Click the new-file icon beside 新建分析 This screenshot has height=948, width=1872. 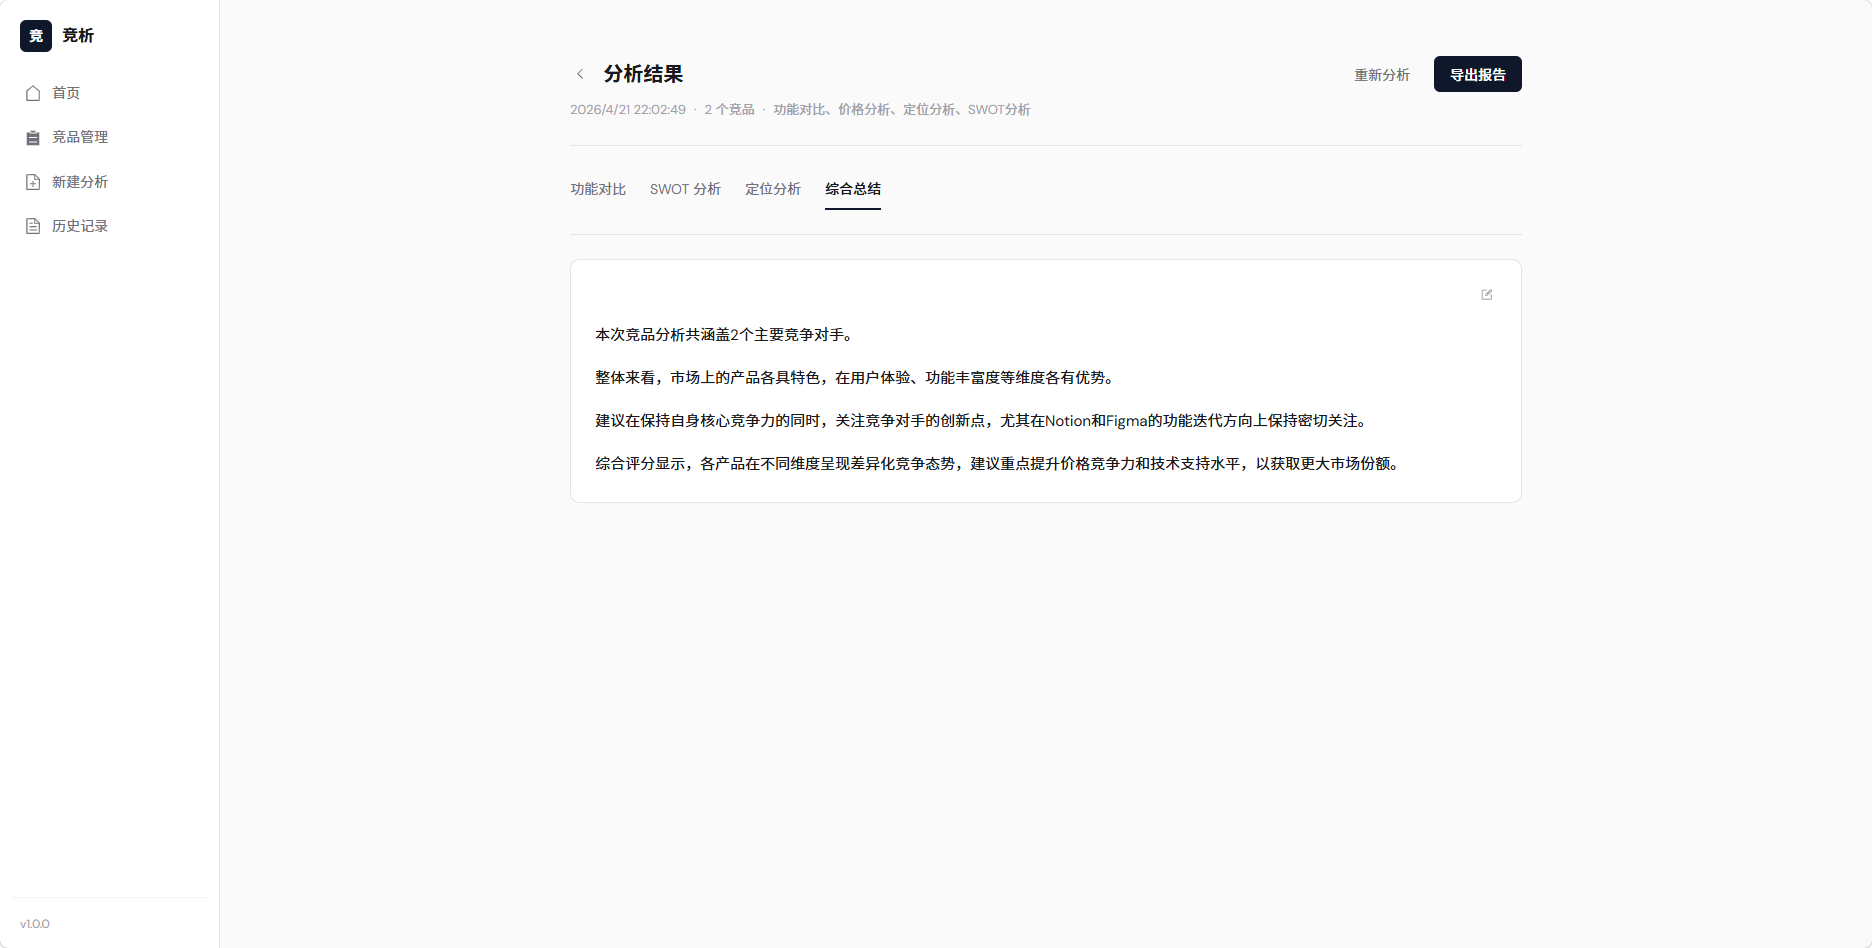point(33,182)
